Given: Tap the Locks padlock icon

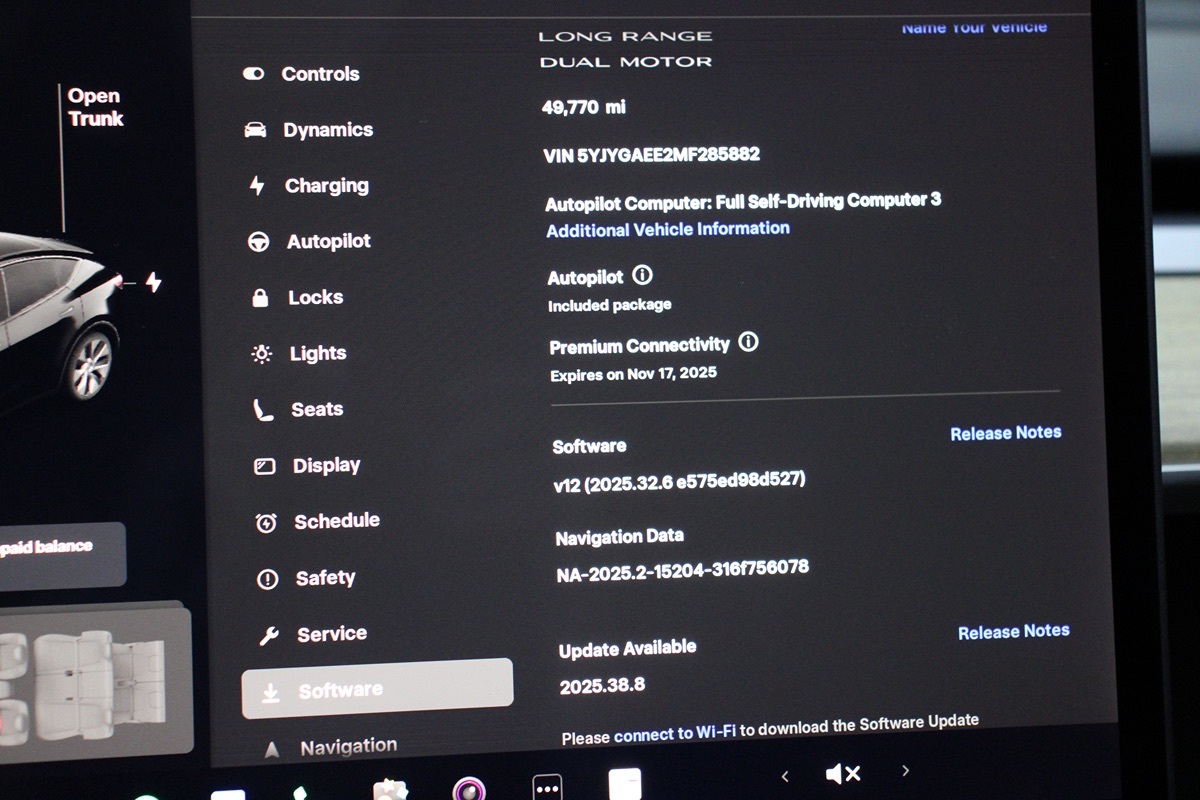Looking at the screenshot, I should point(260,298).
